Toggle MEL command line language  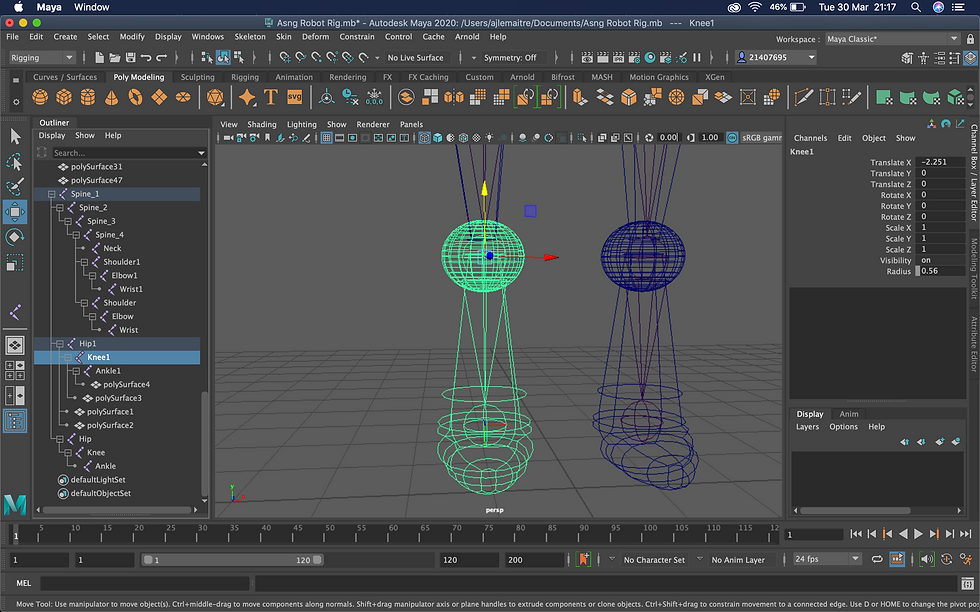(24, 583)
